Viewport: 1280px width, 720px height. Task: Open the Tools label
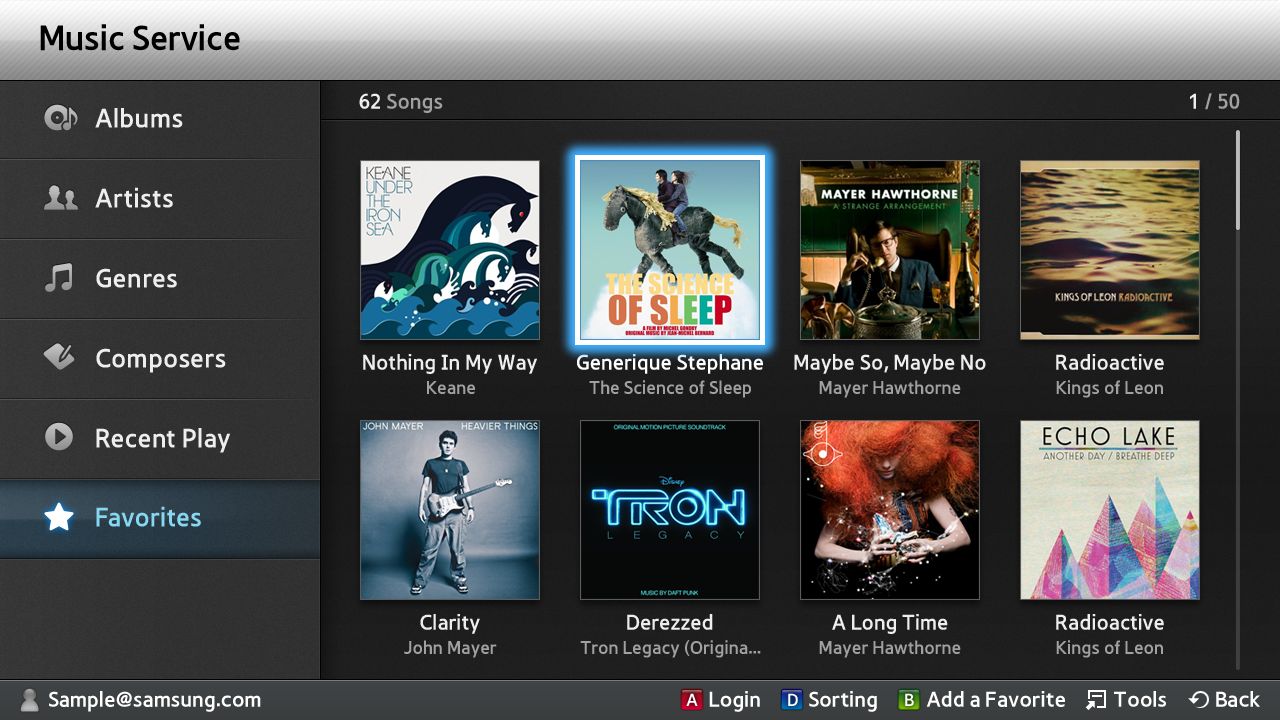coord(1140,700)
